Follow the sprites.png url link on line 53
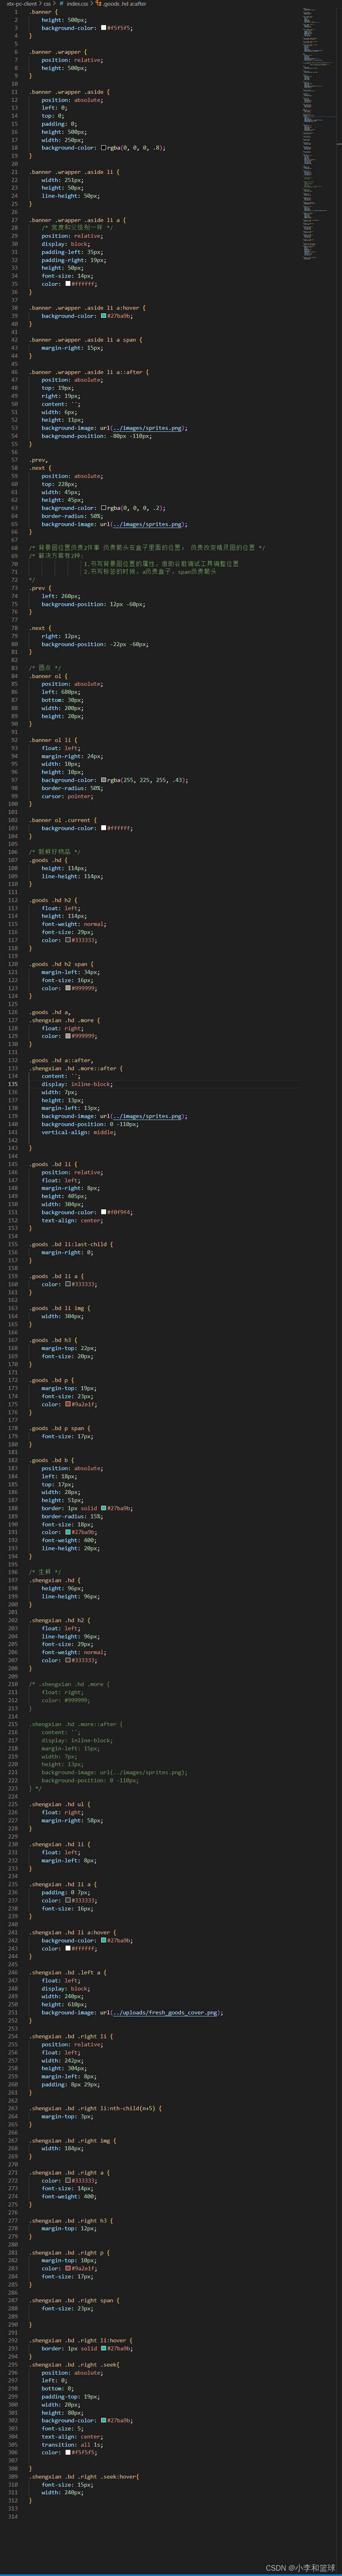 pyautogui.click(x=147, y=428)
